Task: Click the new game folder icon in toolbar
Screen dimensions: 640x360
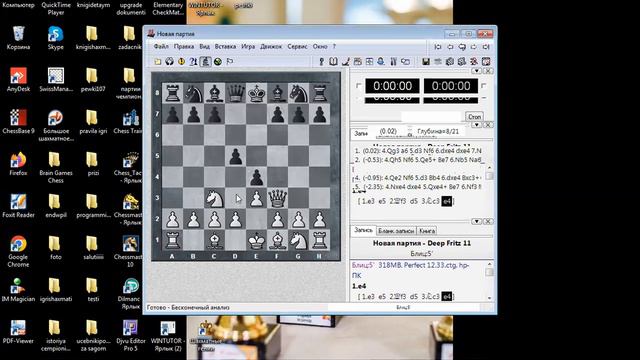Action: point(158,62)
